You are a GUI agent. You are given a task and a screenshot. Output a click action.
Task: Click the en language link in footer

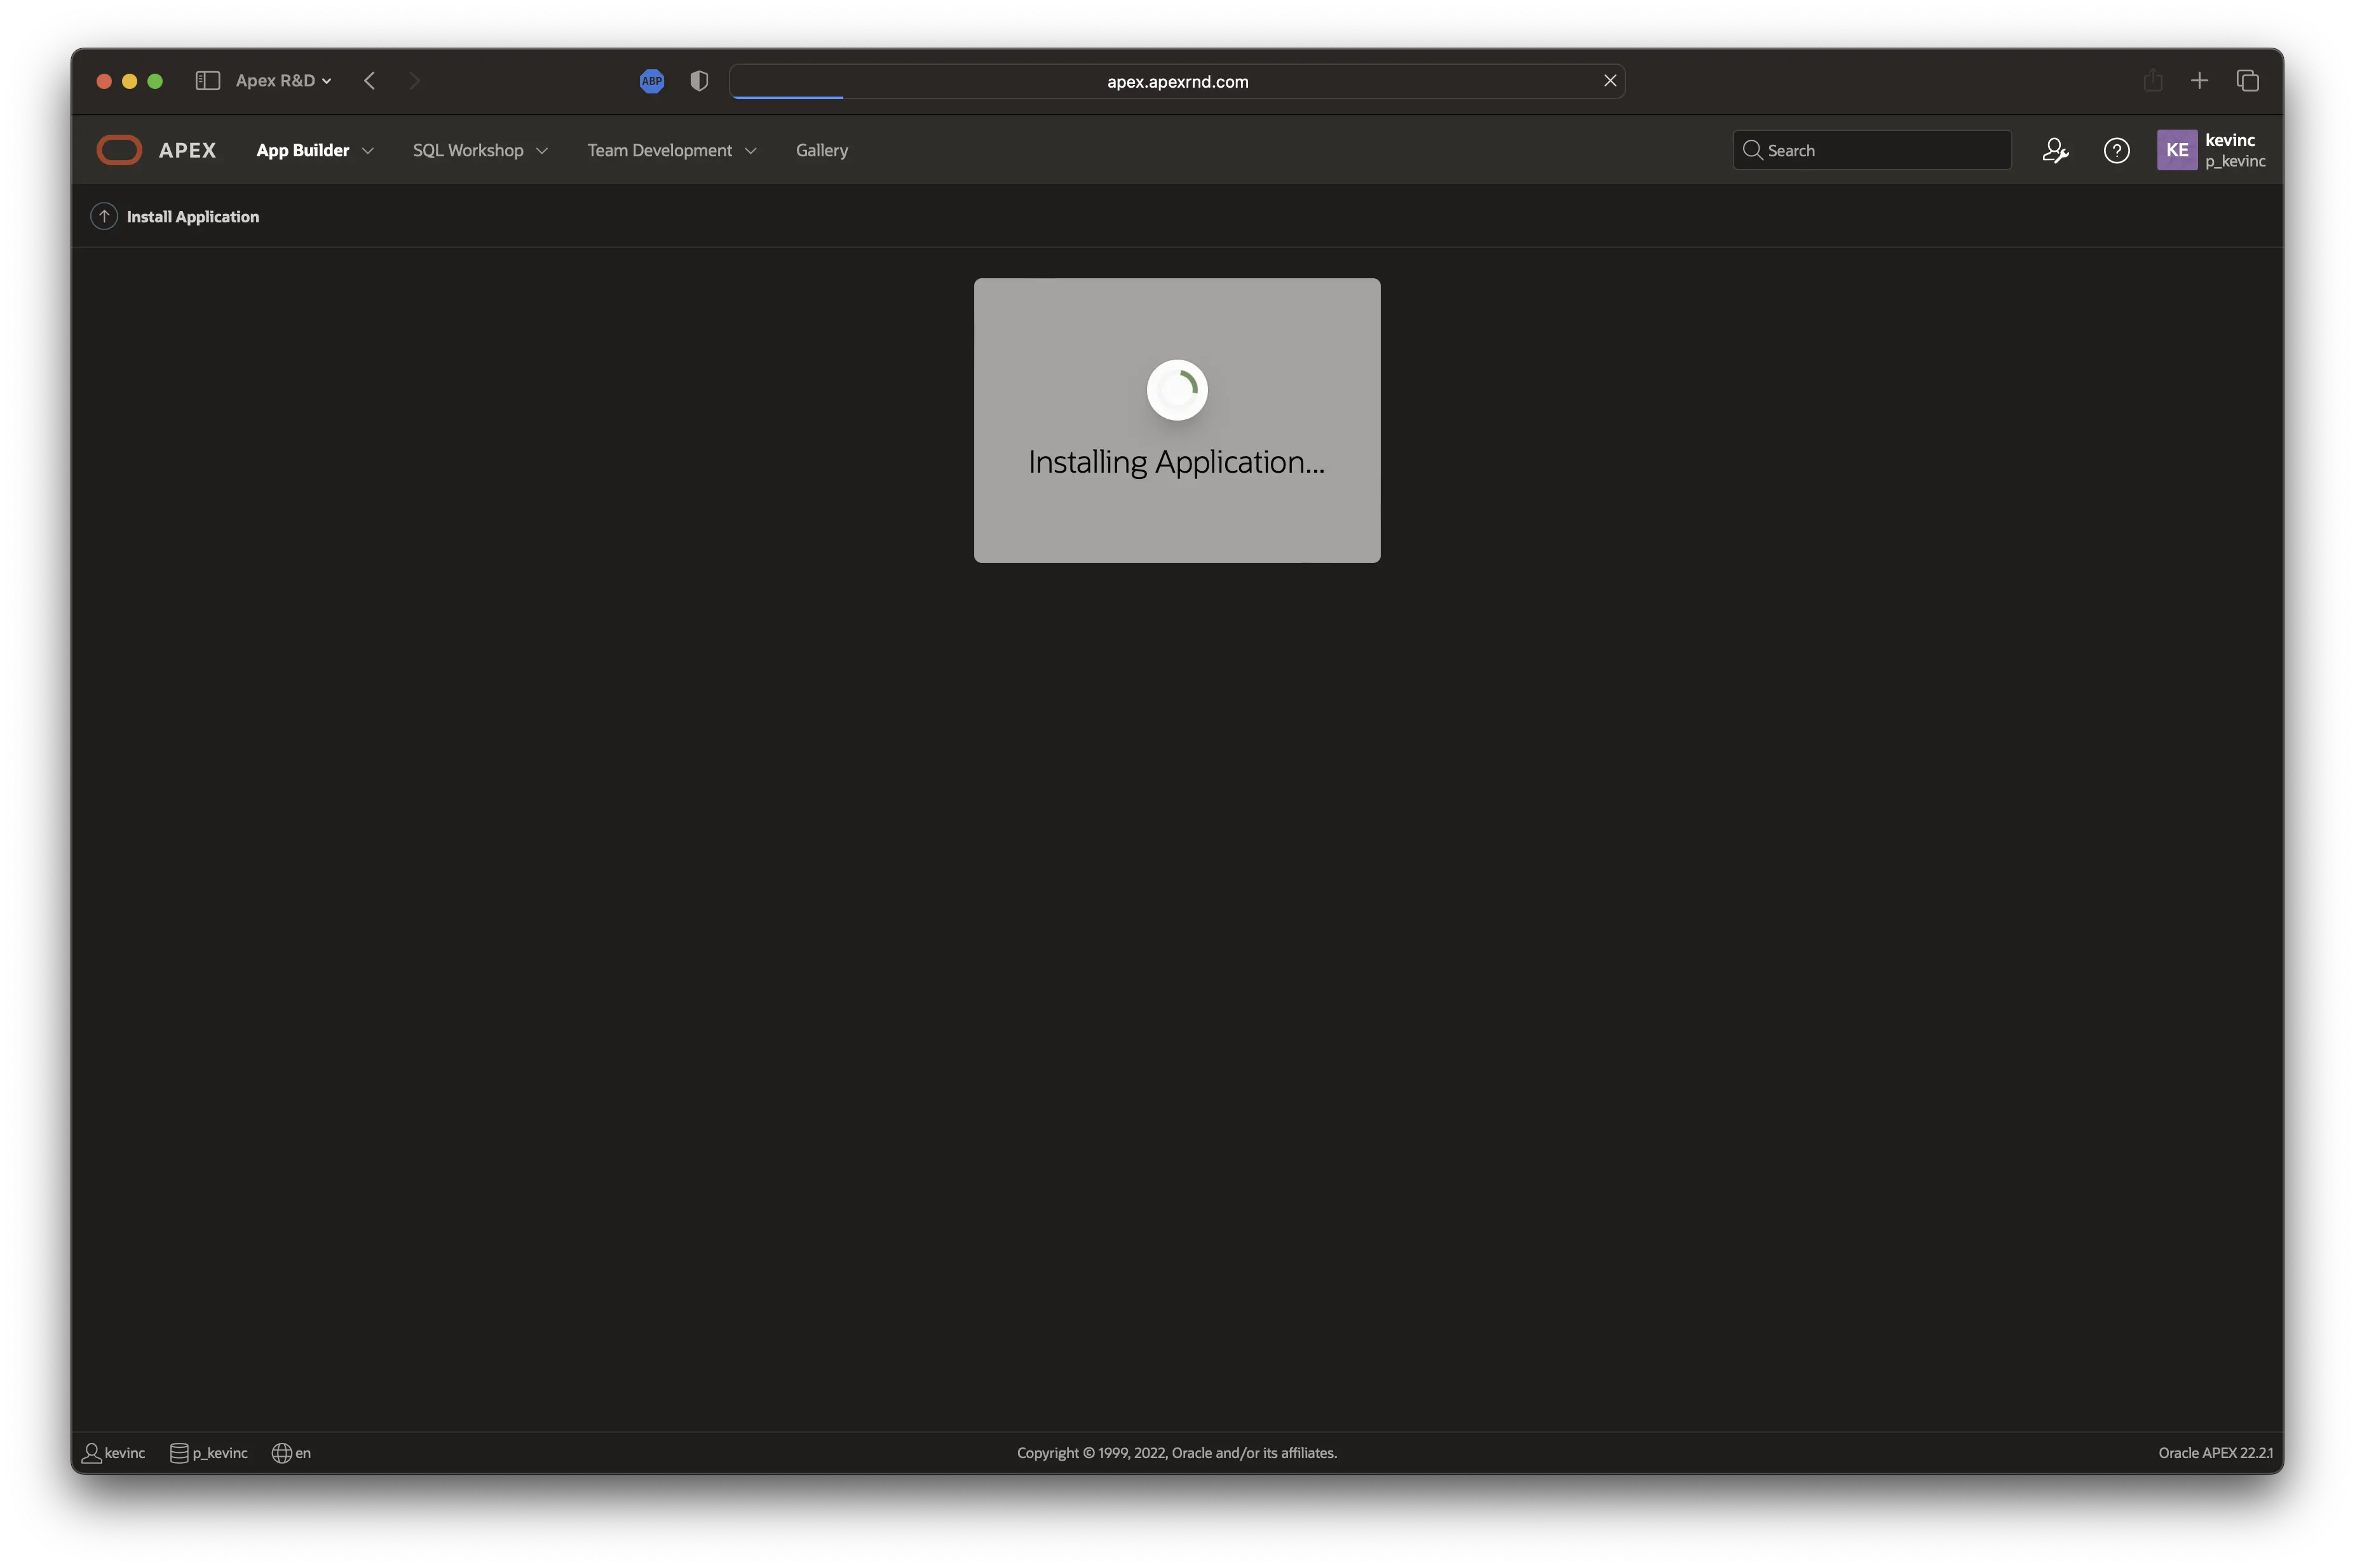tap(292, 1453)
